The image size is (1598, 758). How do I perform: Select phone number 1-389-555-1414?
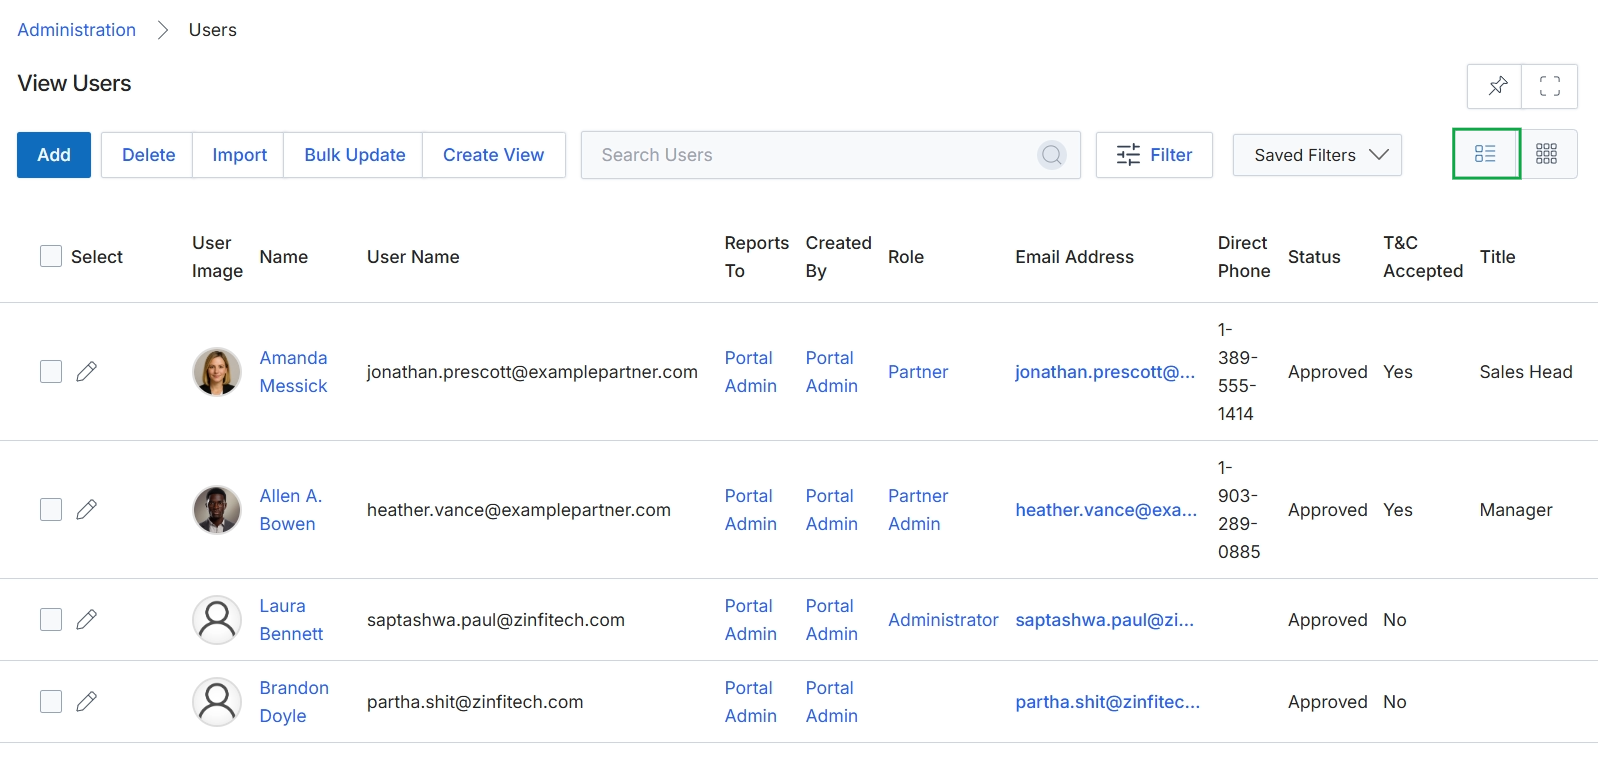pos(1238,371)
